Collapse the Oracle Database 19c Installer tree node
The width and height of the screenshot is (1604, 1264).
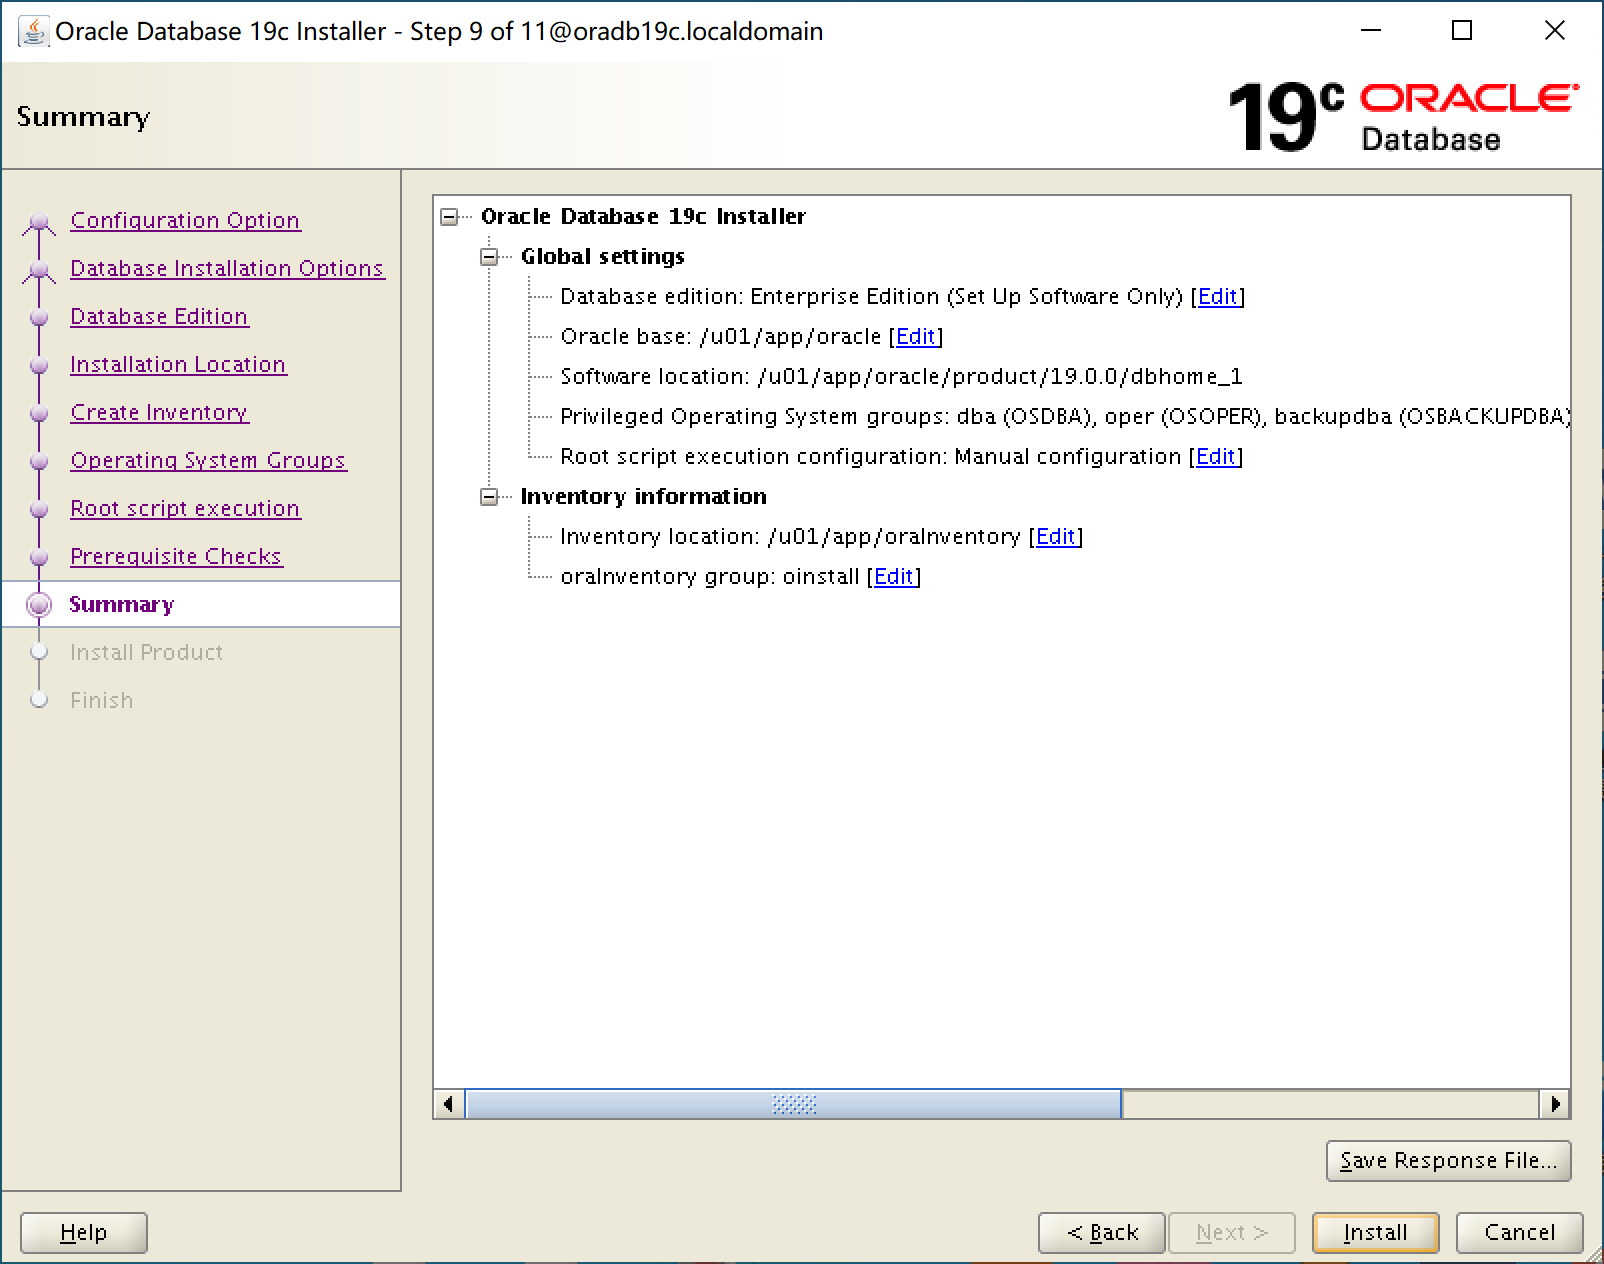tap(450, 217)
